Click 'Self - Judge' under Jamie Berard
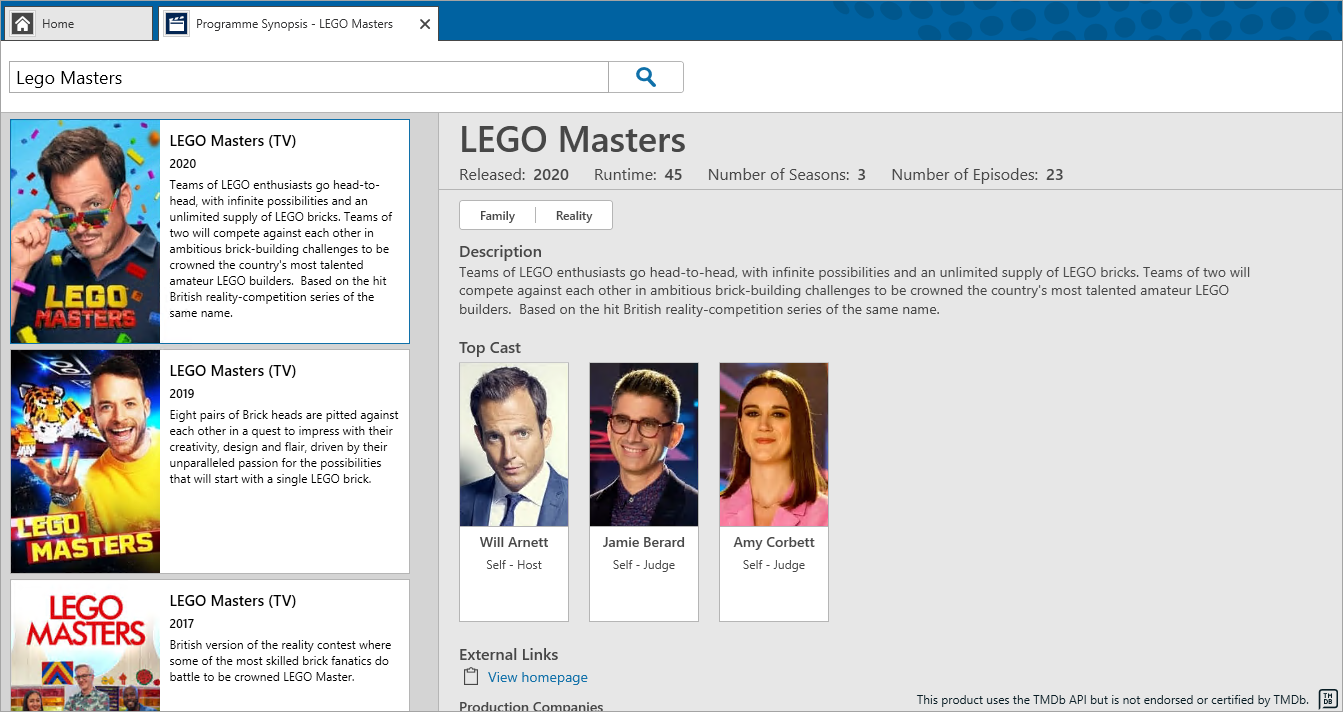Image resolution: width=1343 pixels, height=712 pixels. pos(644,565)
